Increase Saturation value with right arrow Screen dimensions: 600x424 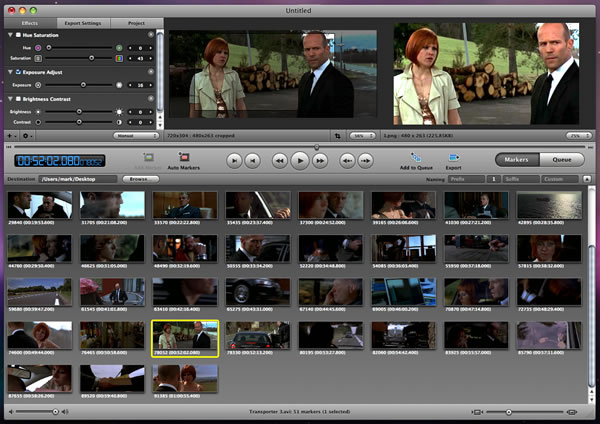150,59
